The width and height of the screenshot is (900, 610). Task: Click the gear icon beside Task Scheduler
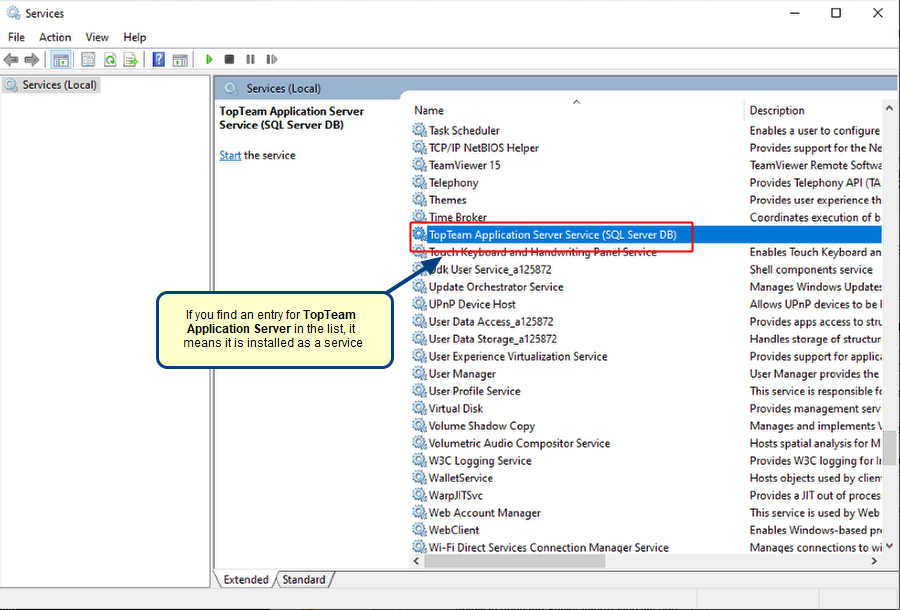420,130
